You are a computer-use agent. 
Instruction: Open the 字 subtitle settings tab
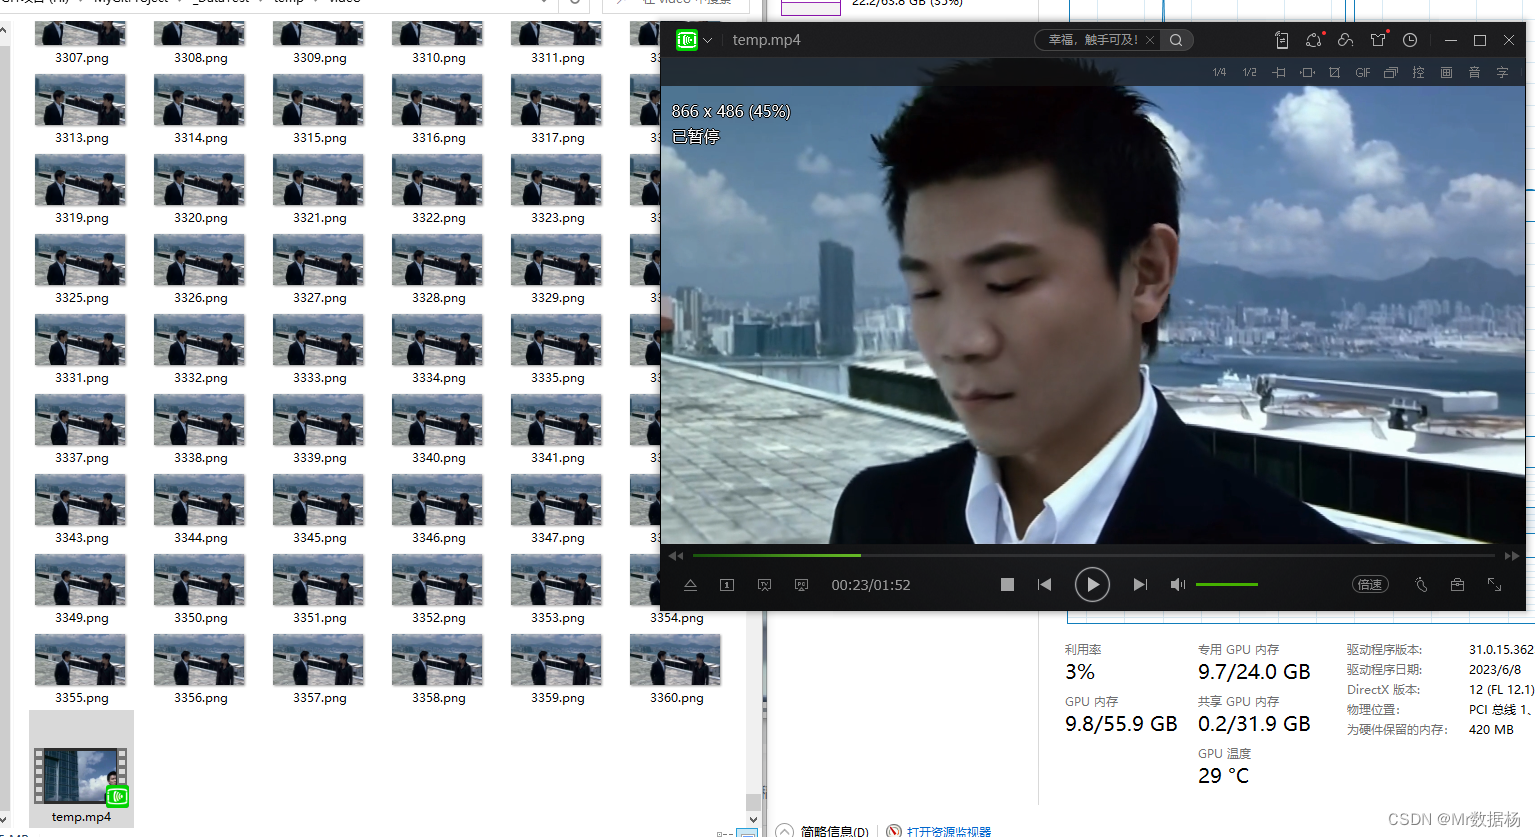[x=1502, y=72]
